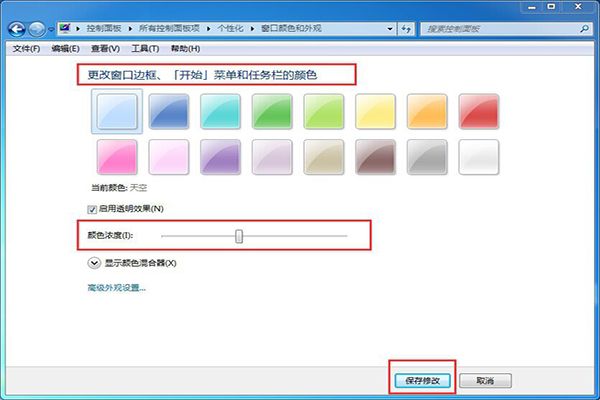Expand arrow after 控制面板 breadcrumb
Viewport: 600px width, 400px height.
click(130, 29)
